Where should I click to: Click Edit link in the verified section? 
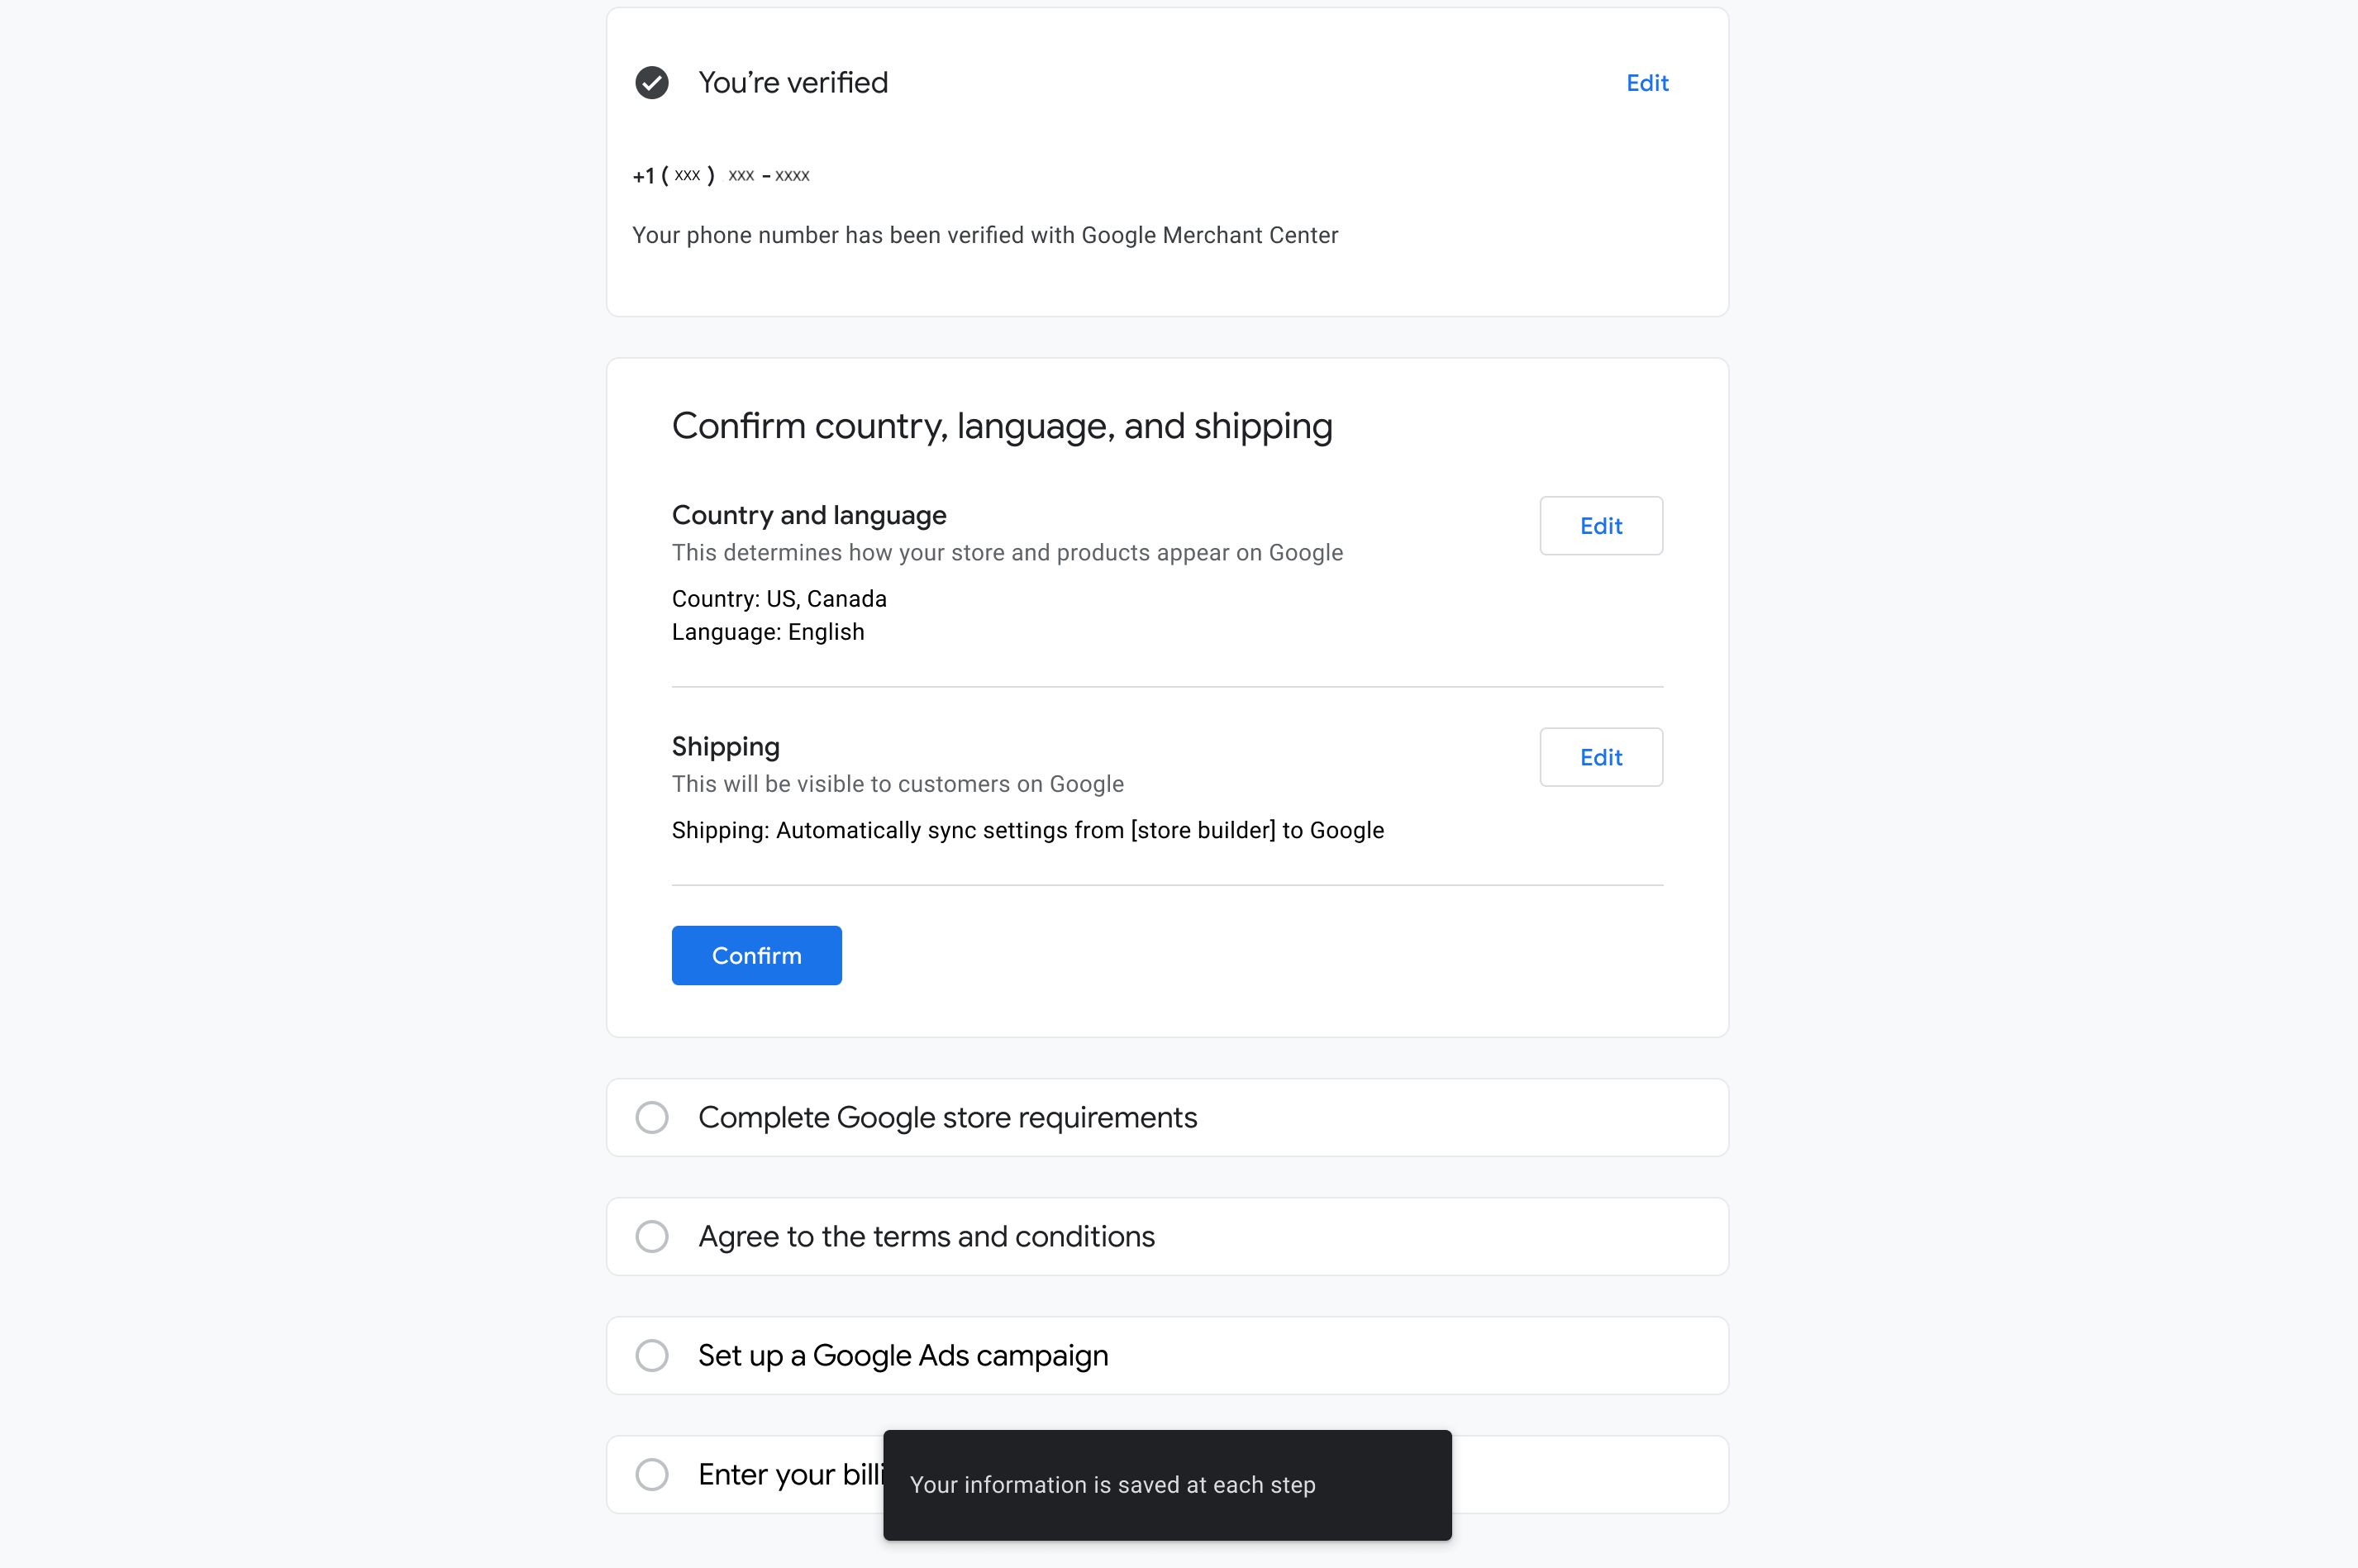[1647, 83]
